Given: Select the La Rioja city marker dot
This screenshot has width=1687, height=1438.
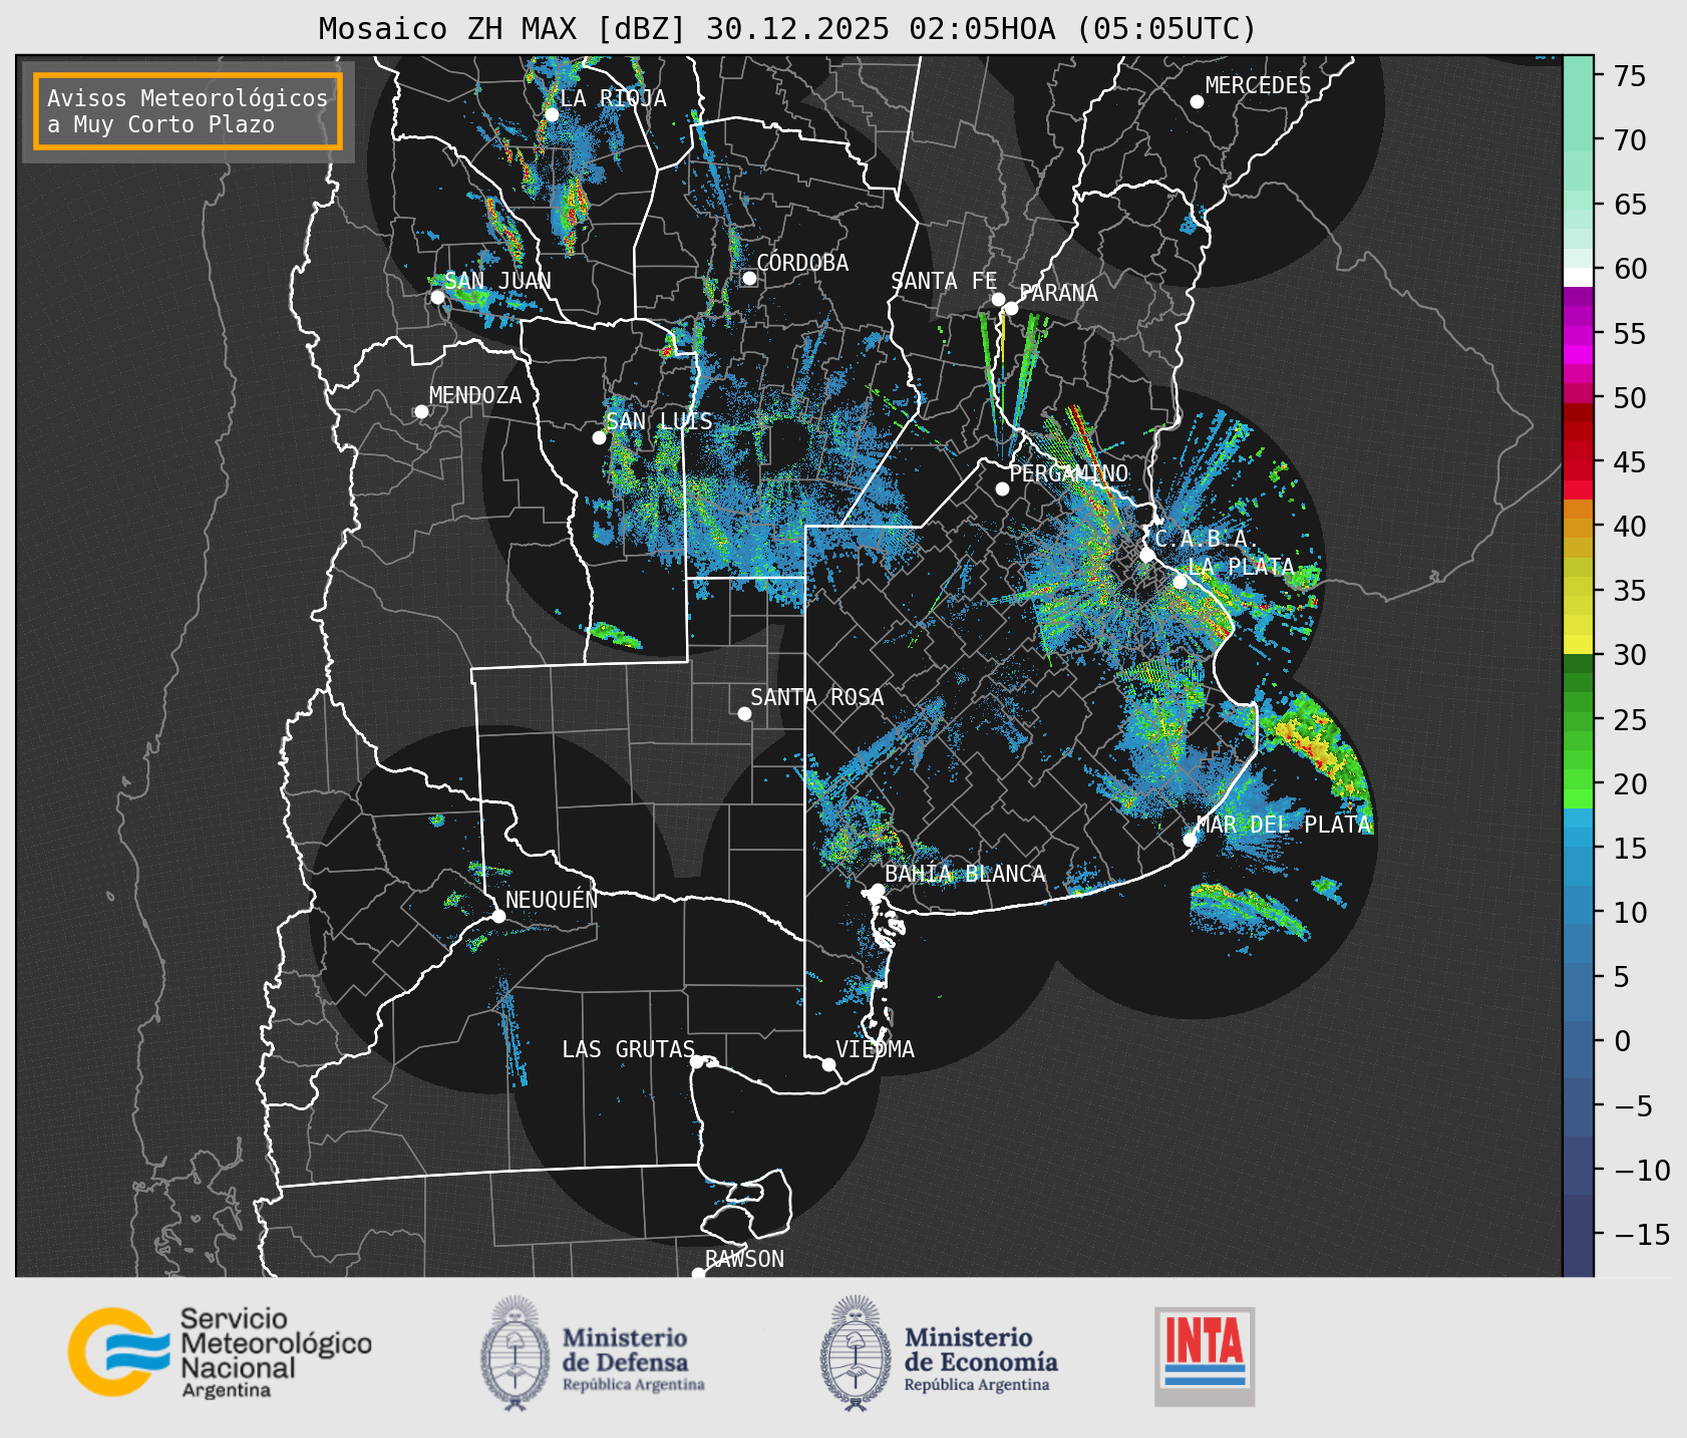Looking at the screenshot, I should [551, 115].
